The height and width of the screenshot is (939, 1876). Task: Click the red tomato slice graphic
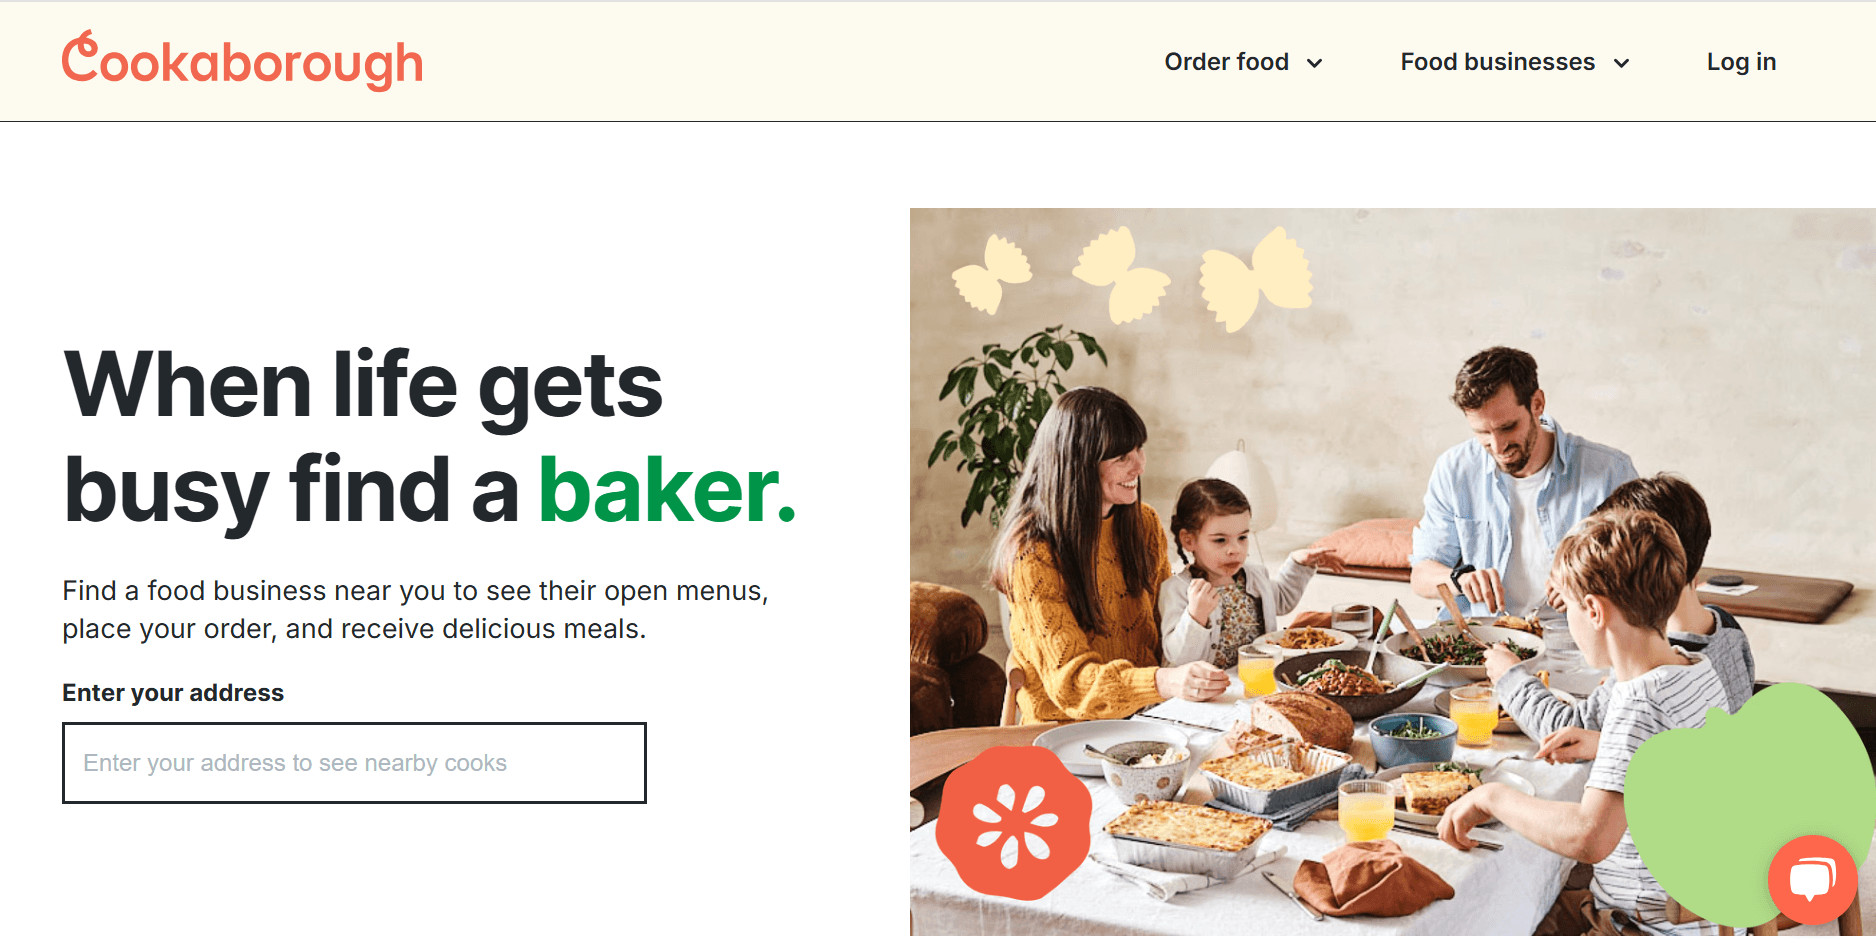1014,822
